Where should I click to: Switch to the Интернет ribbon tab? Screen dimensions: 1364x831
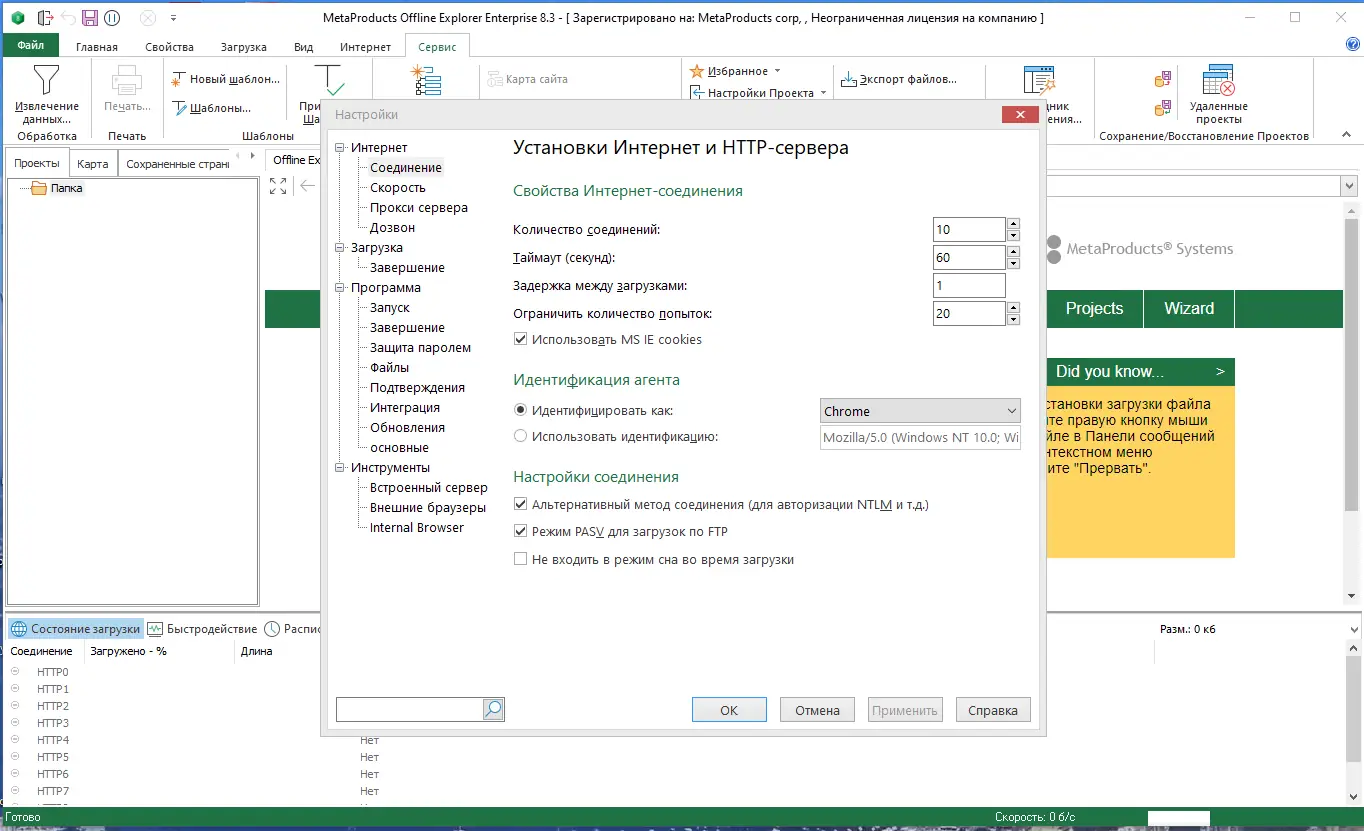(x=366, y=47)
